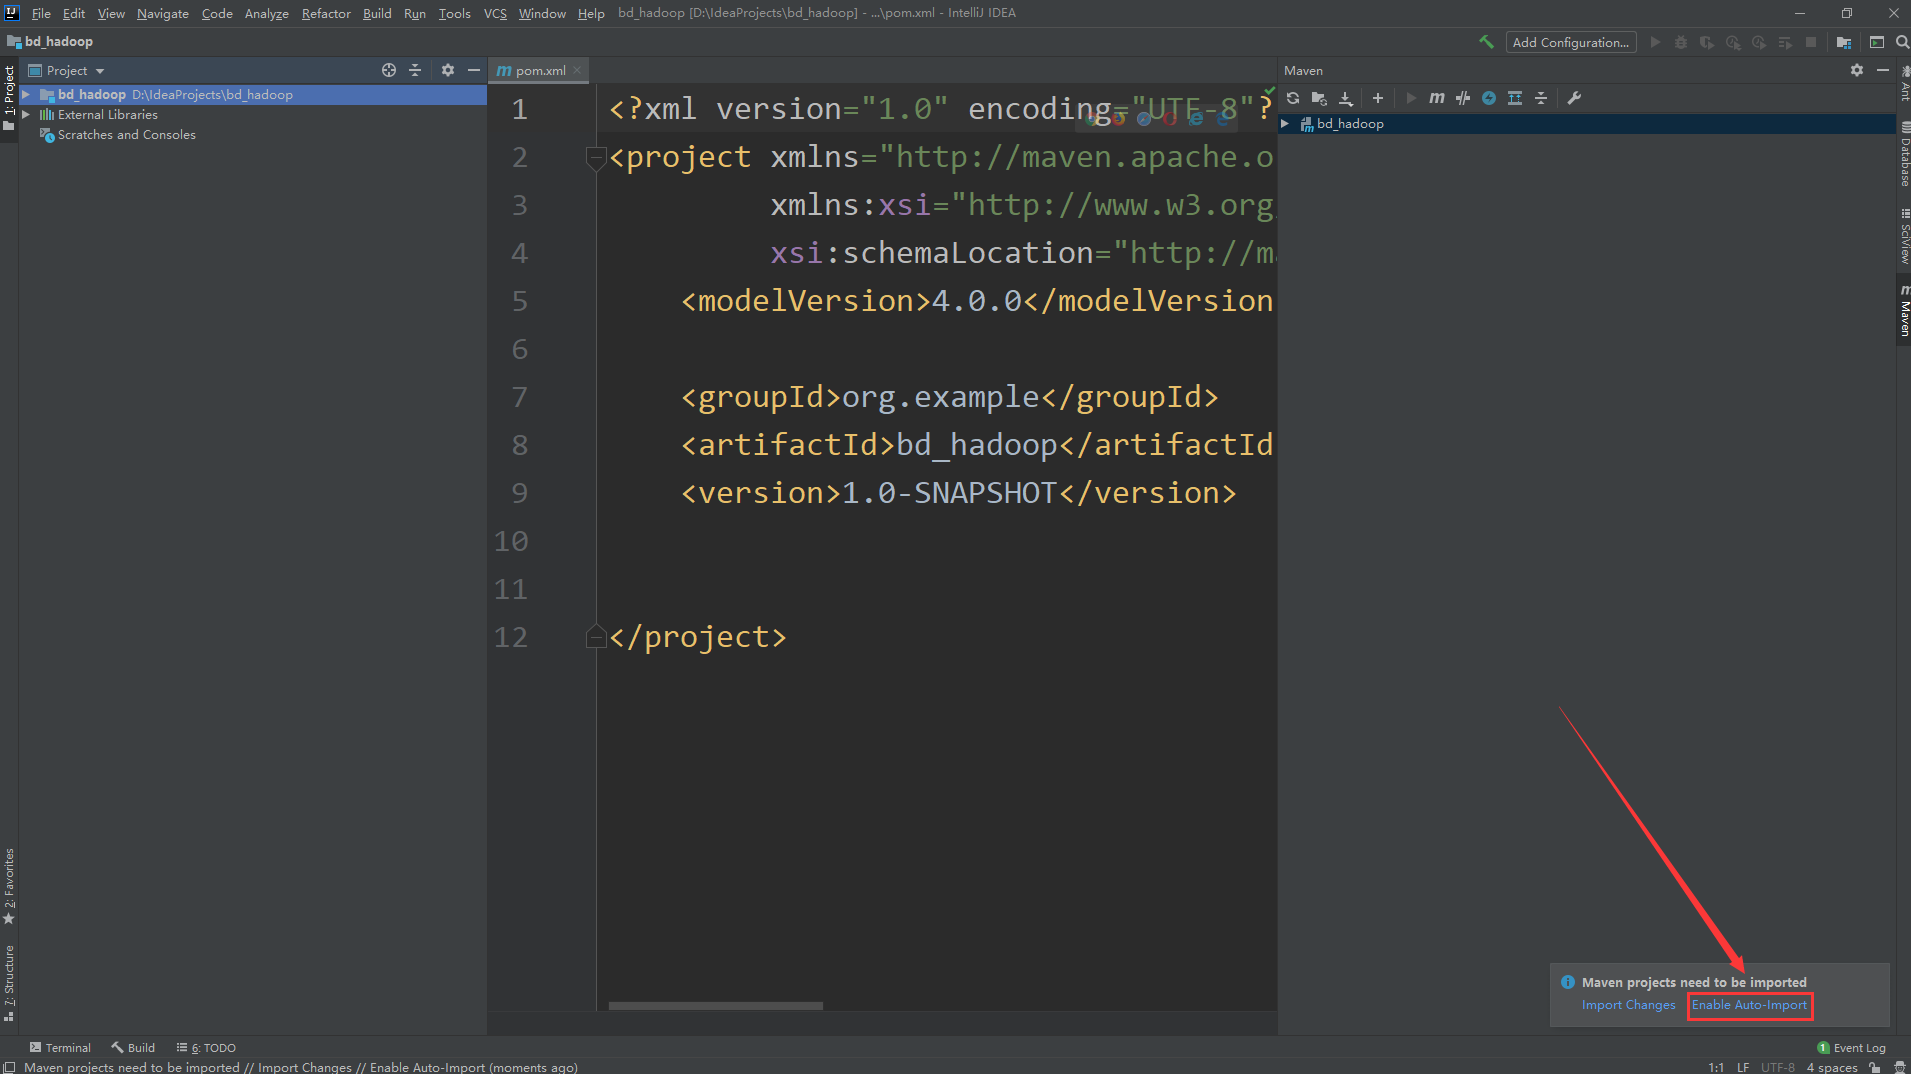Image resolution: width=1911 pixels, height=1074 pixels.
Task: Open LF line separator selector
Action: [x=1743, y=1067]
